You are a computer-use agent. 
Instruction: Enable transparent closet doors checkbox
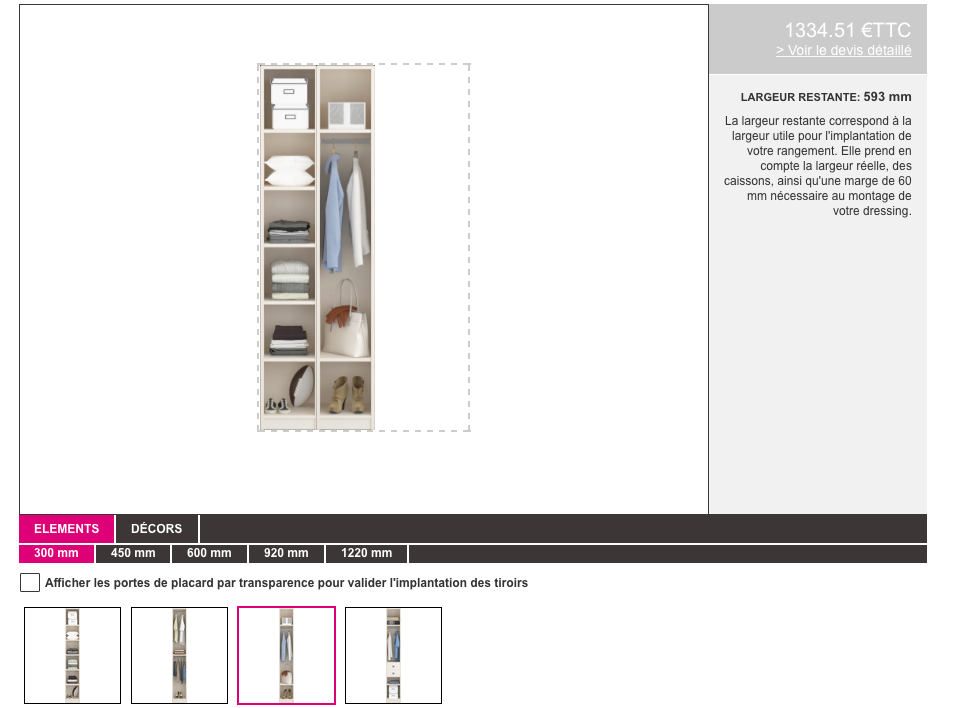(x=30, y=582)
